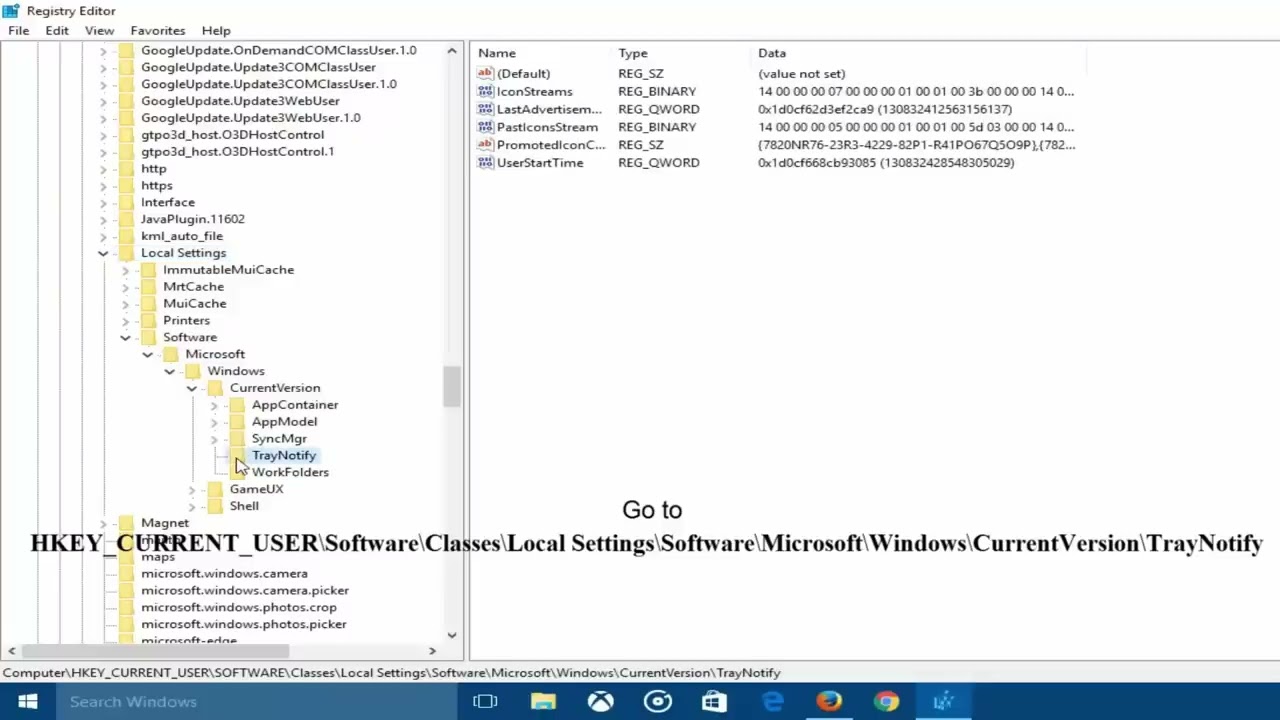Click the UserStartTime value icon
The width and height of the screenshot is (1280, 720).
pos(485,163)
